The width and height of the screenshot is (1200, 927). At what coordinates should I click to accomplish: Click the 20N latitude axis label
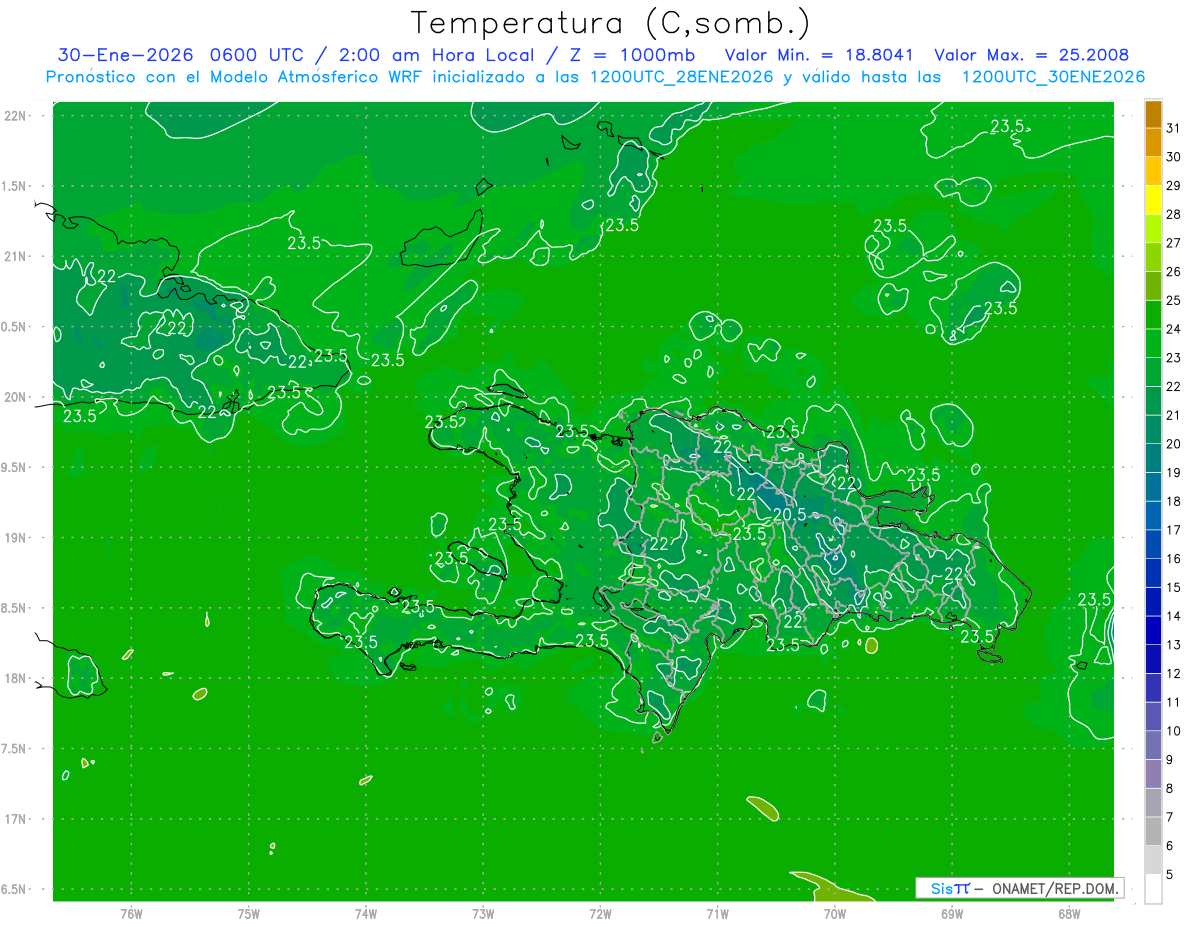point(14,397)
